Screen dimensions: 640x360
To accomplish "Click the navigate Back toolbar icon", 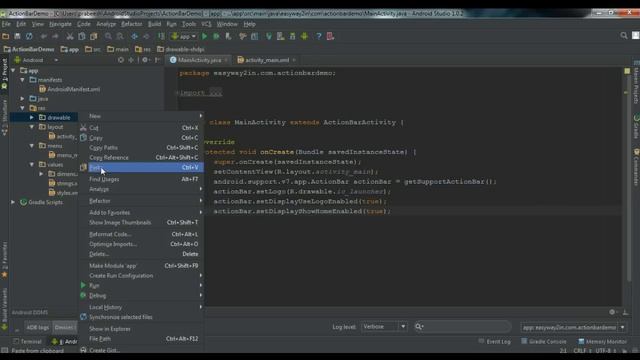I will click(134, 36).
